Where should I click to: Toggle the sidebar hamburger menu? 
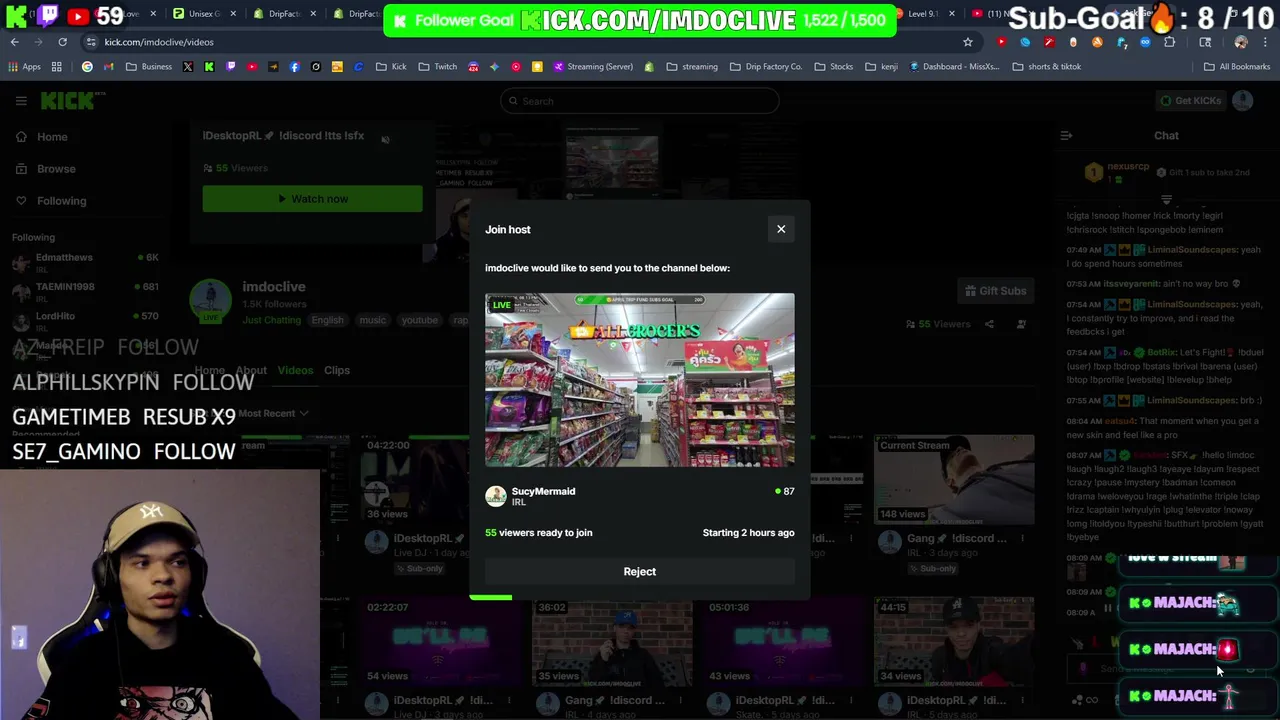pos(21,101)
